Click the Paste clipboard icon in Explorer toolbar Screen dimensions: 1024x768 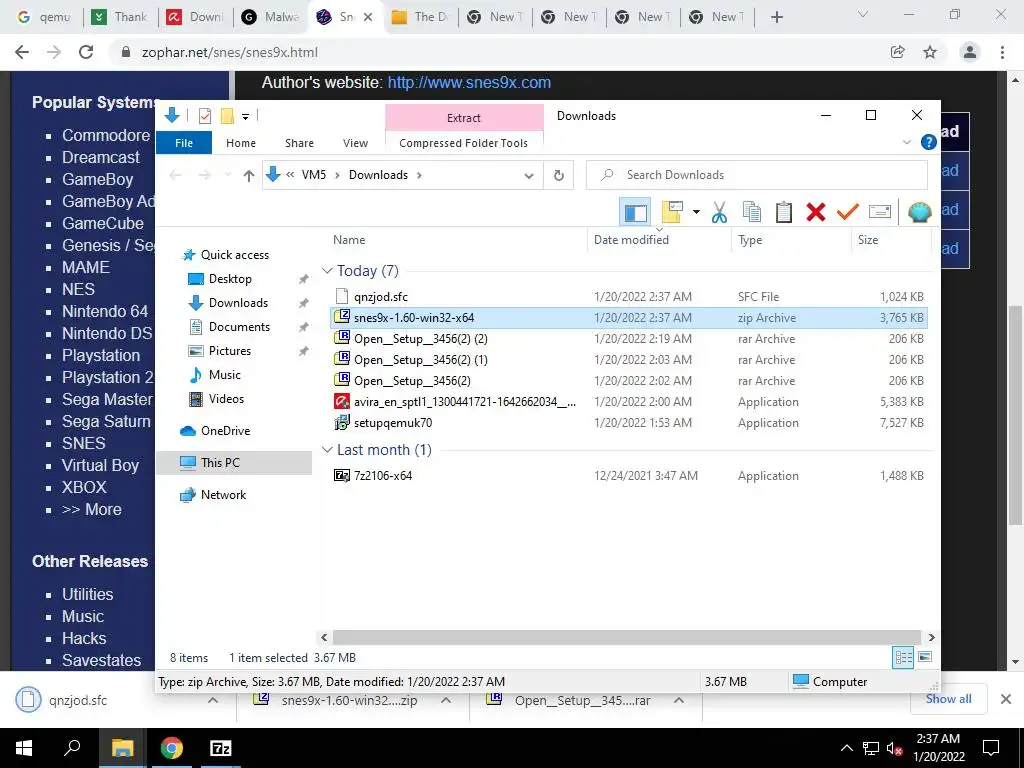[784, 212]
